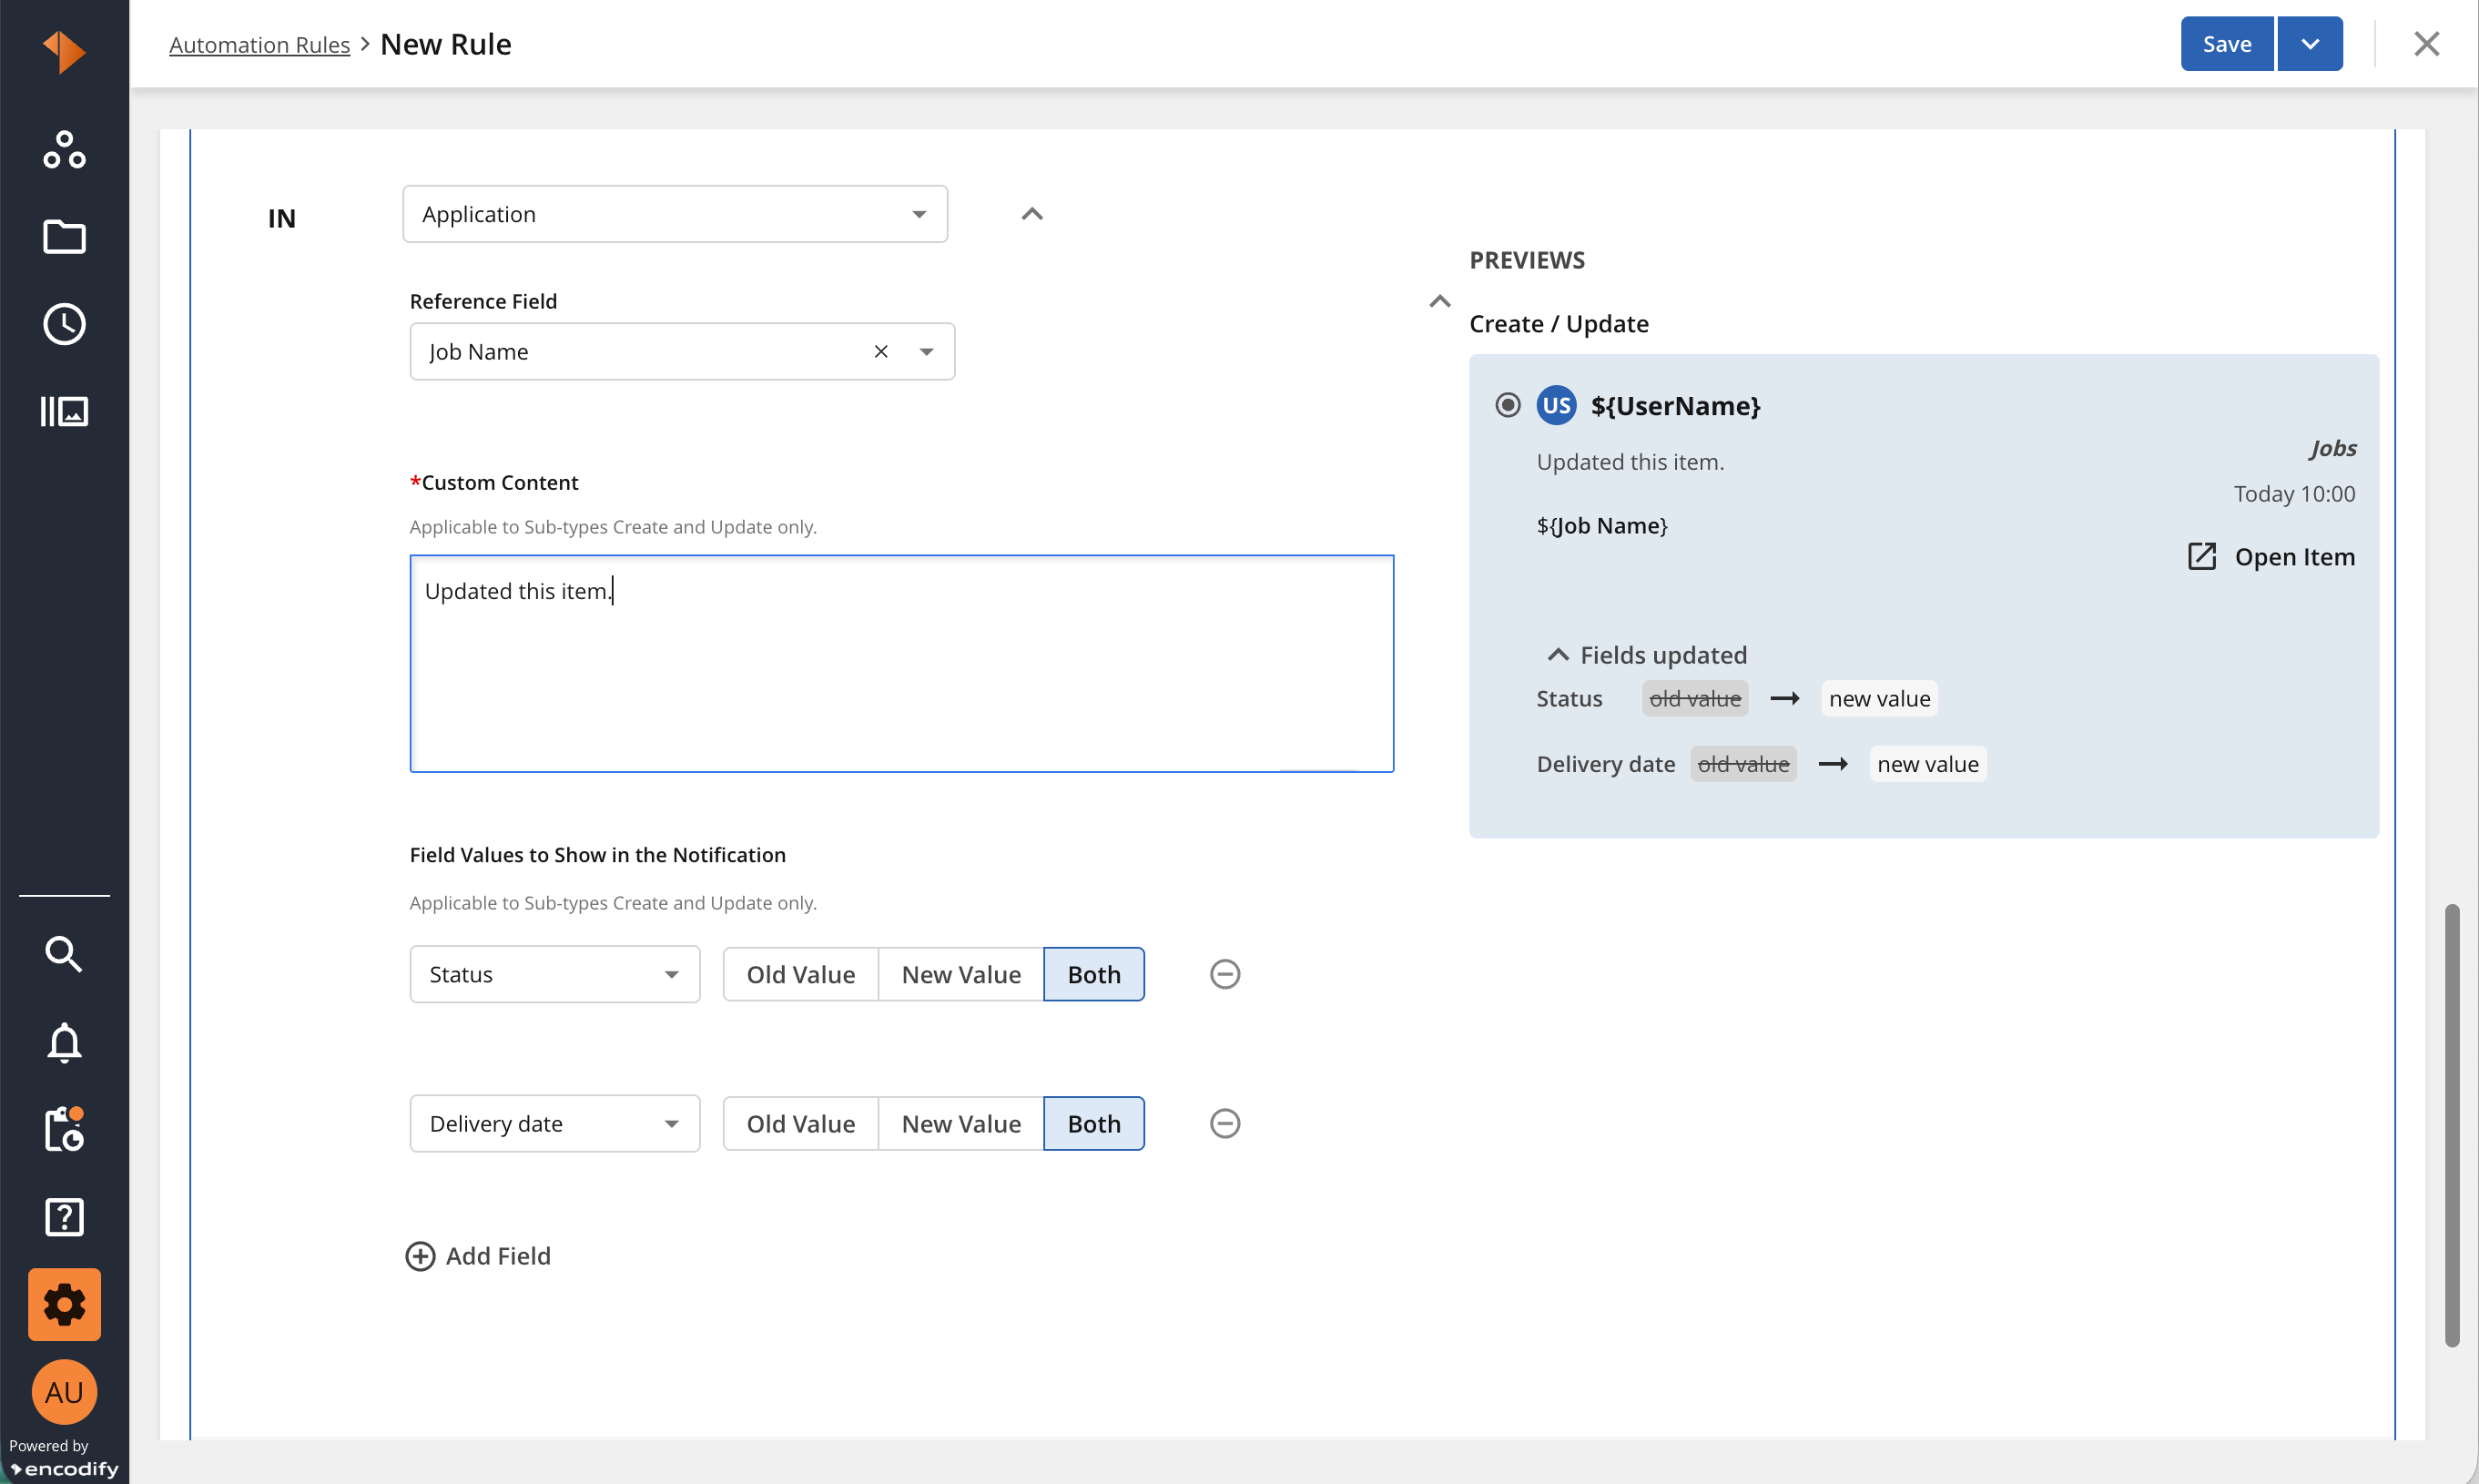
Task: Collapse the Create / Update preview chevron
Action: [1439, 301]
